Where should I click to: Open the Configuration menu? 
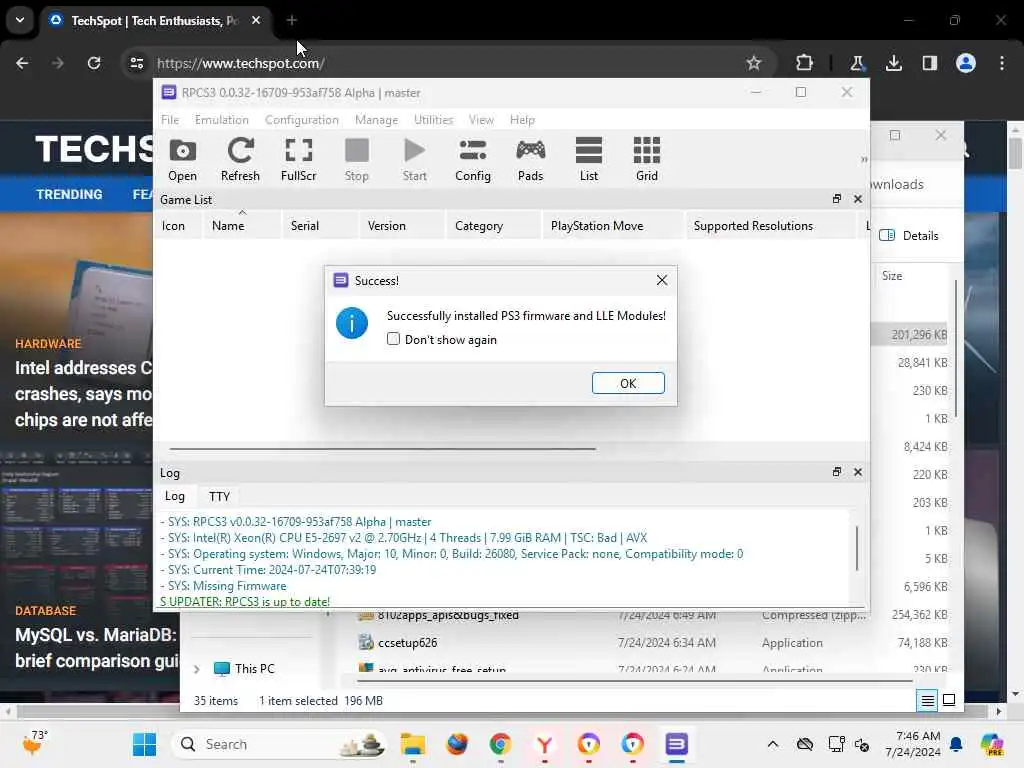(302, 120)
